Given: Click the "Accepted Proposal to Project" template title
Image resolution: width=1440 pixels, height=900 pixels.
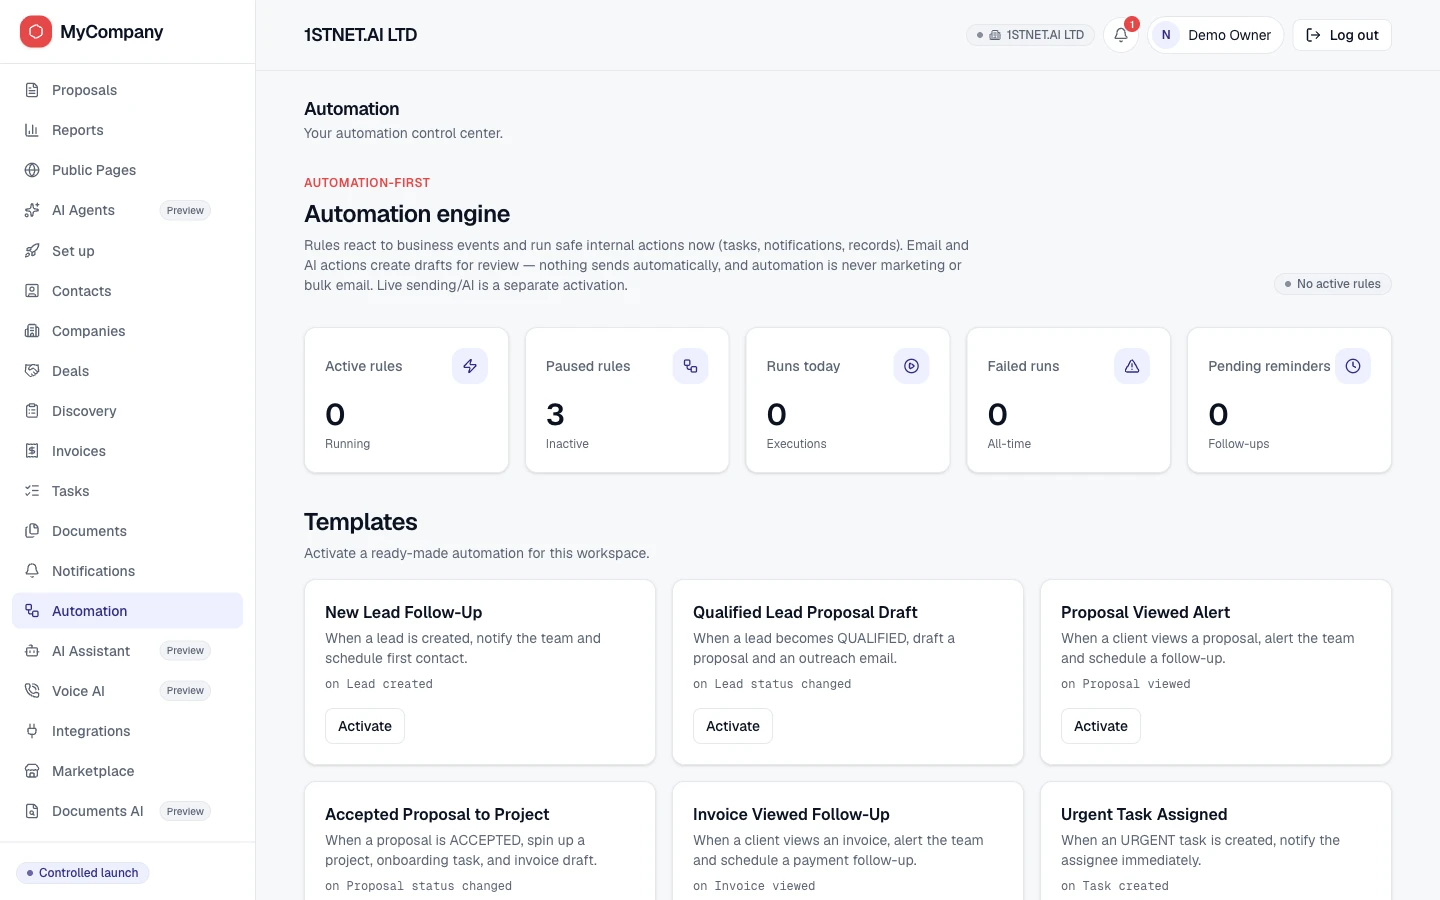Looking at the screenshot, I should pos(437,814).
